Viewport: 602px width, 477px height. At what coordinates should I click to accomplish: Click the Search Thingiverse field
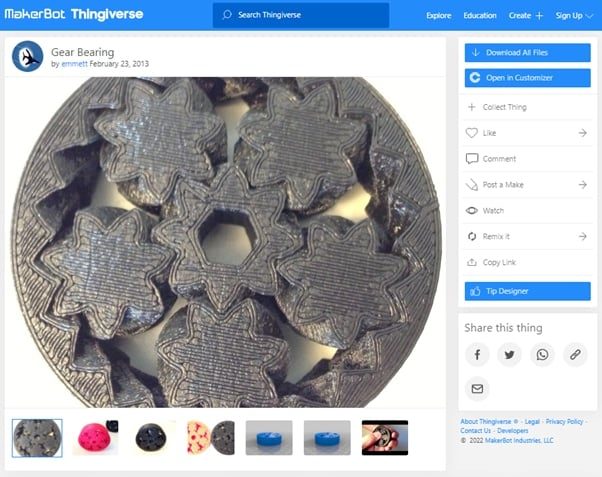[x=301, y=15]
